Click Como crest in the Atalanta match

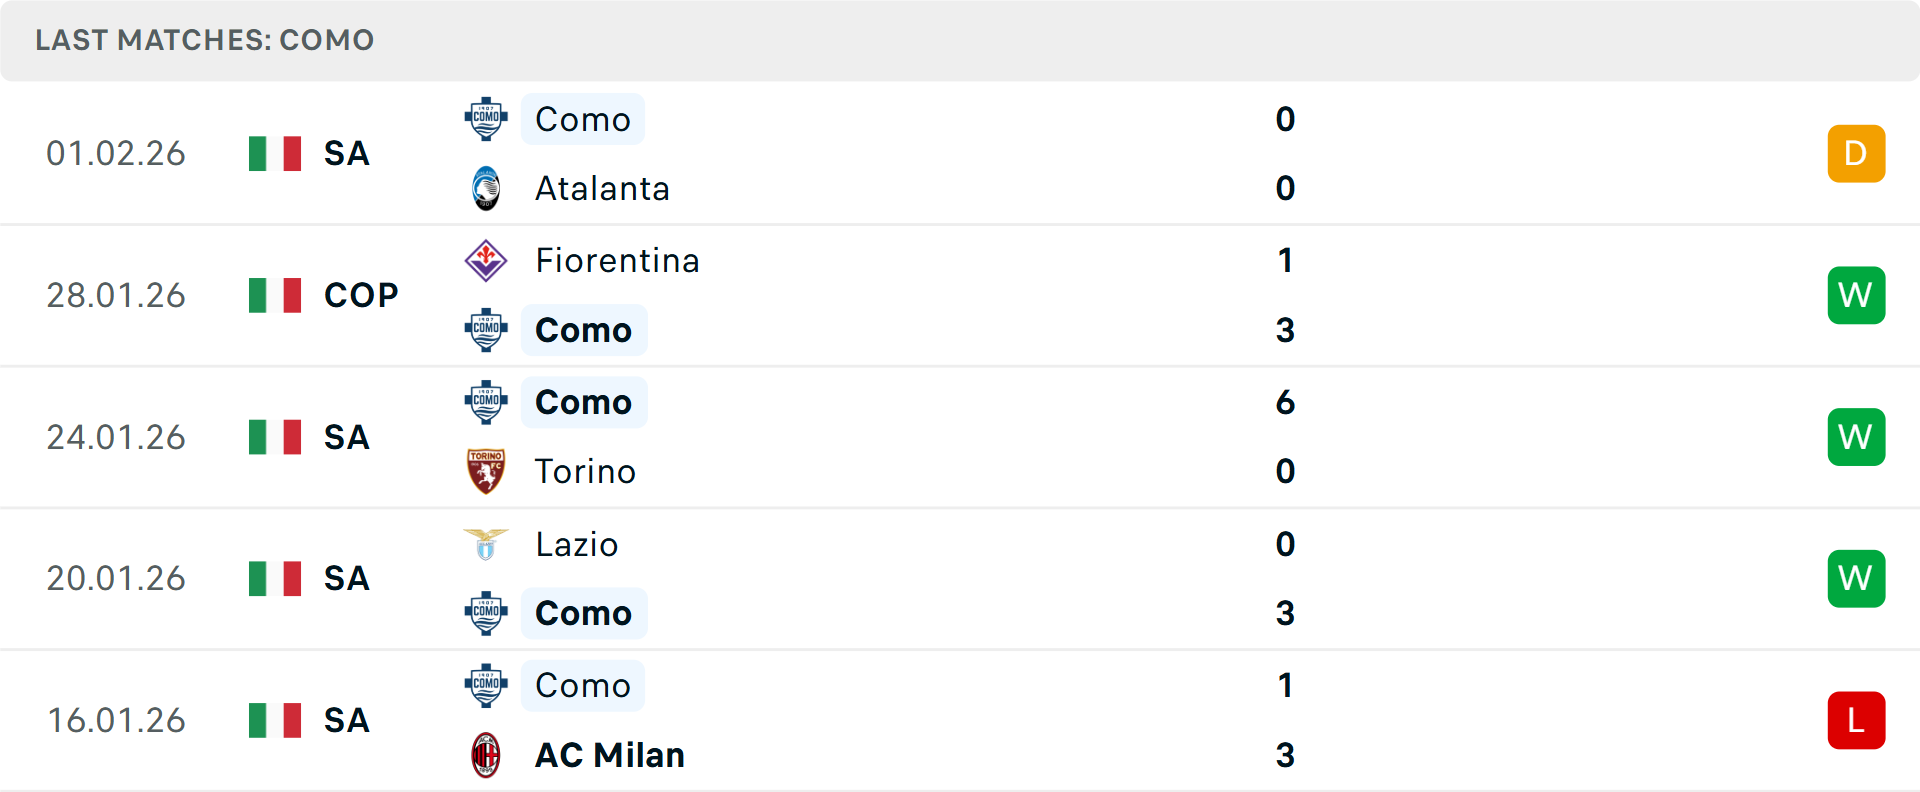click(x=486, y=119)
